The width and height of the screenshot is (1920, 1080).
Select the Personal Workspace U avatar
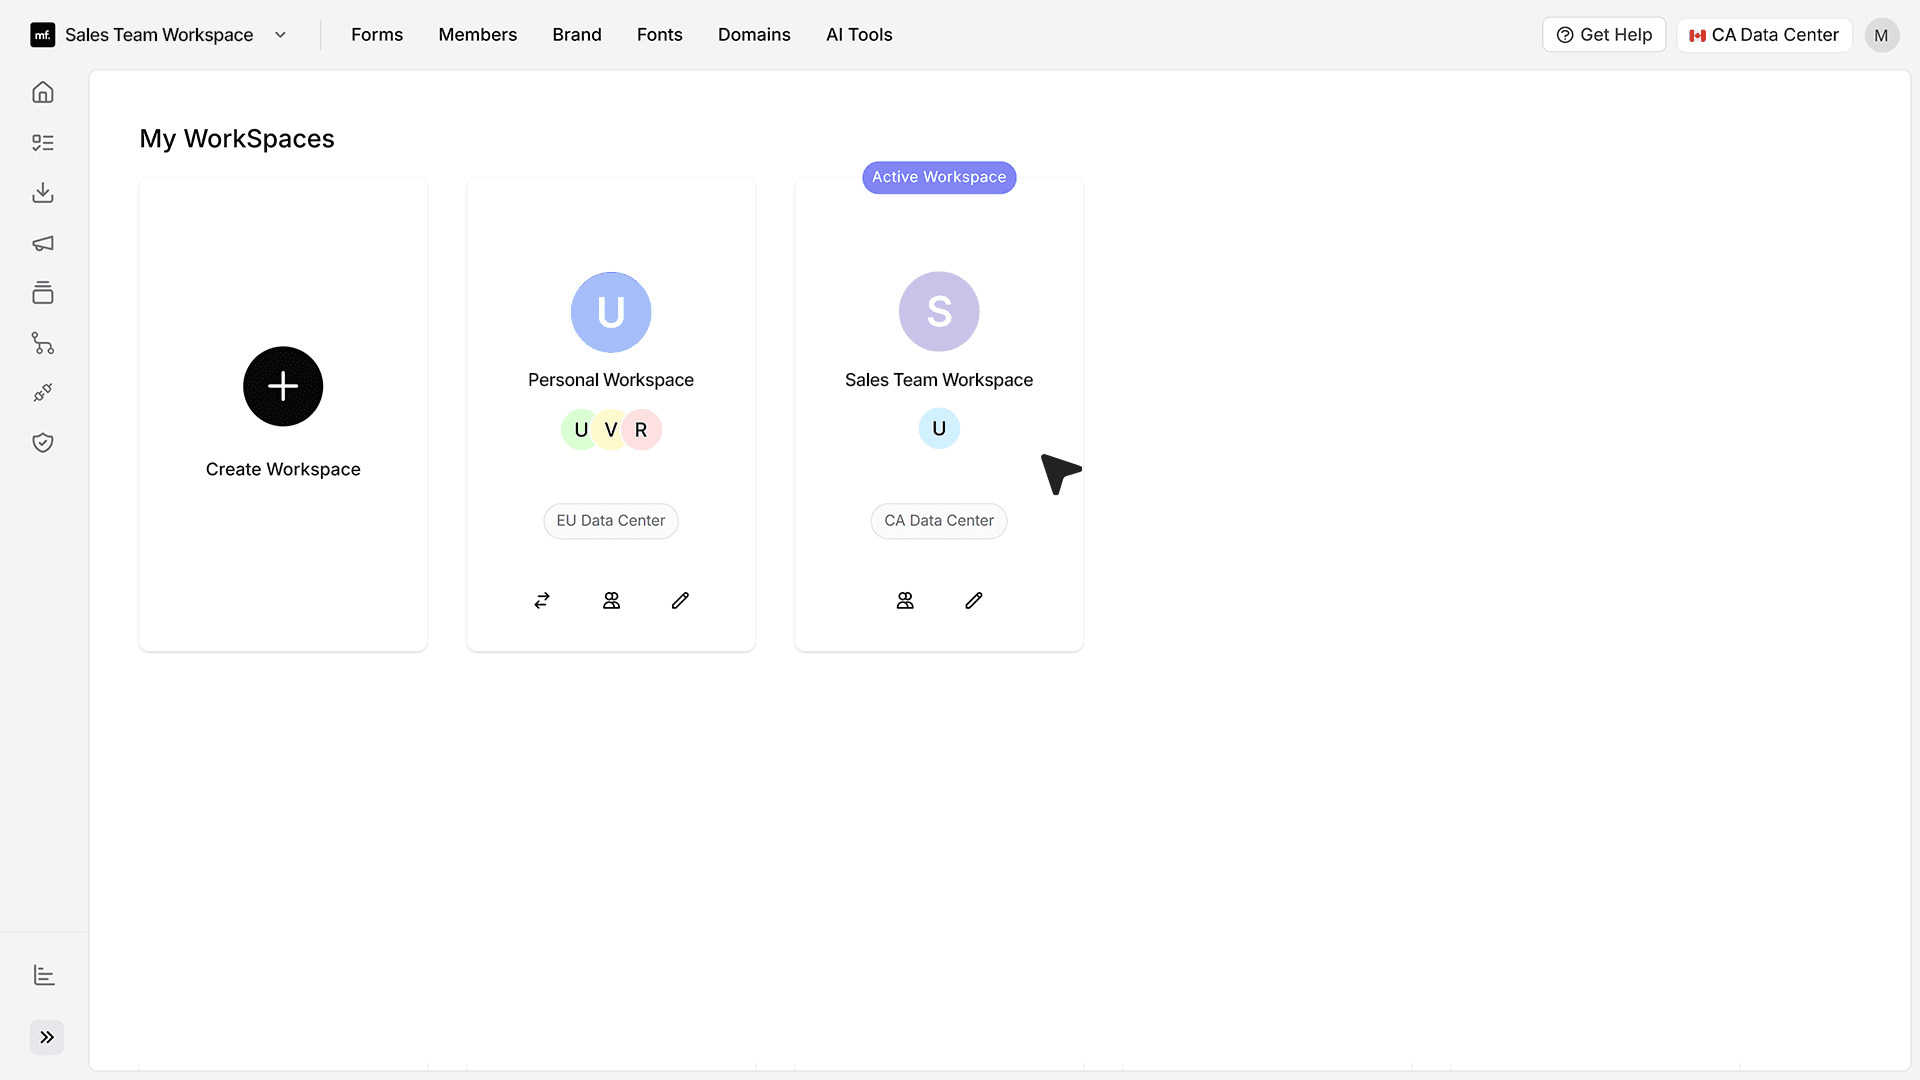611,312
